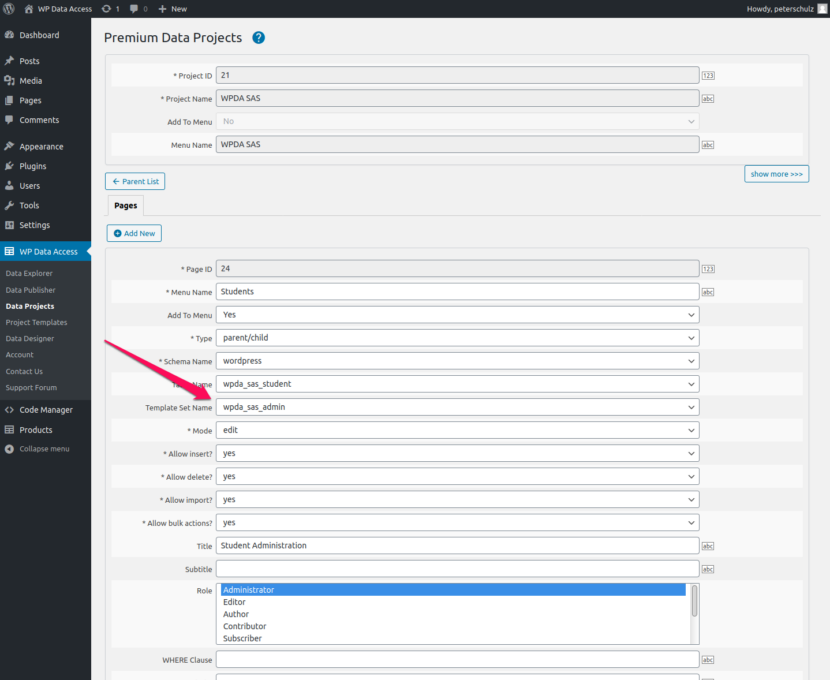Switch to the Pages tab
The height and width of the screenshot is (680, 830).
125,205
